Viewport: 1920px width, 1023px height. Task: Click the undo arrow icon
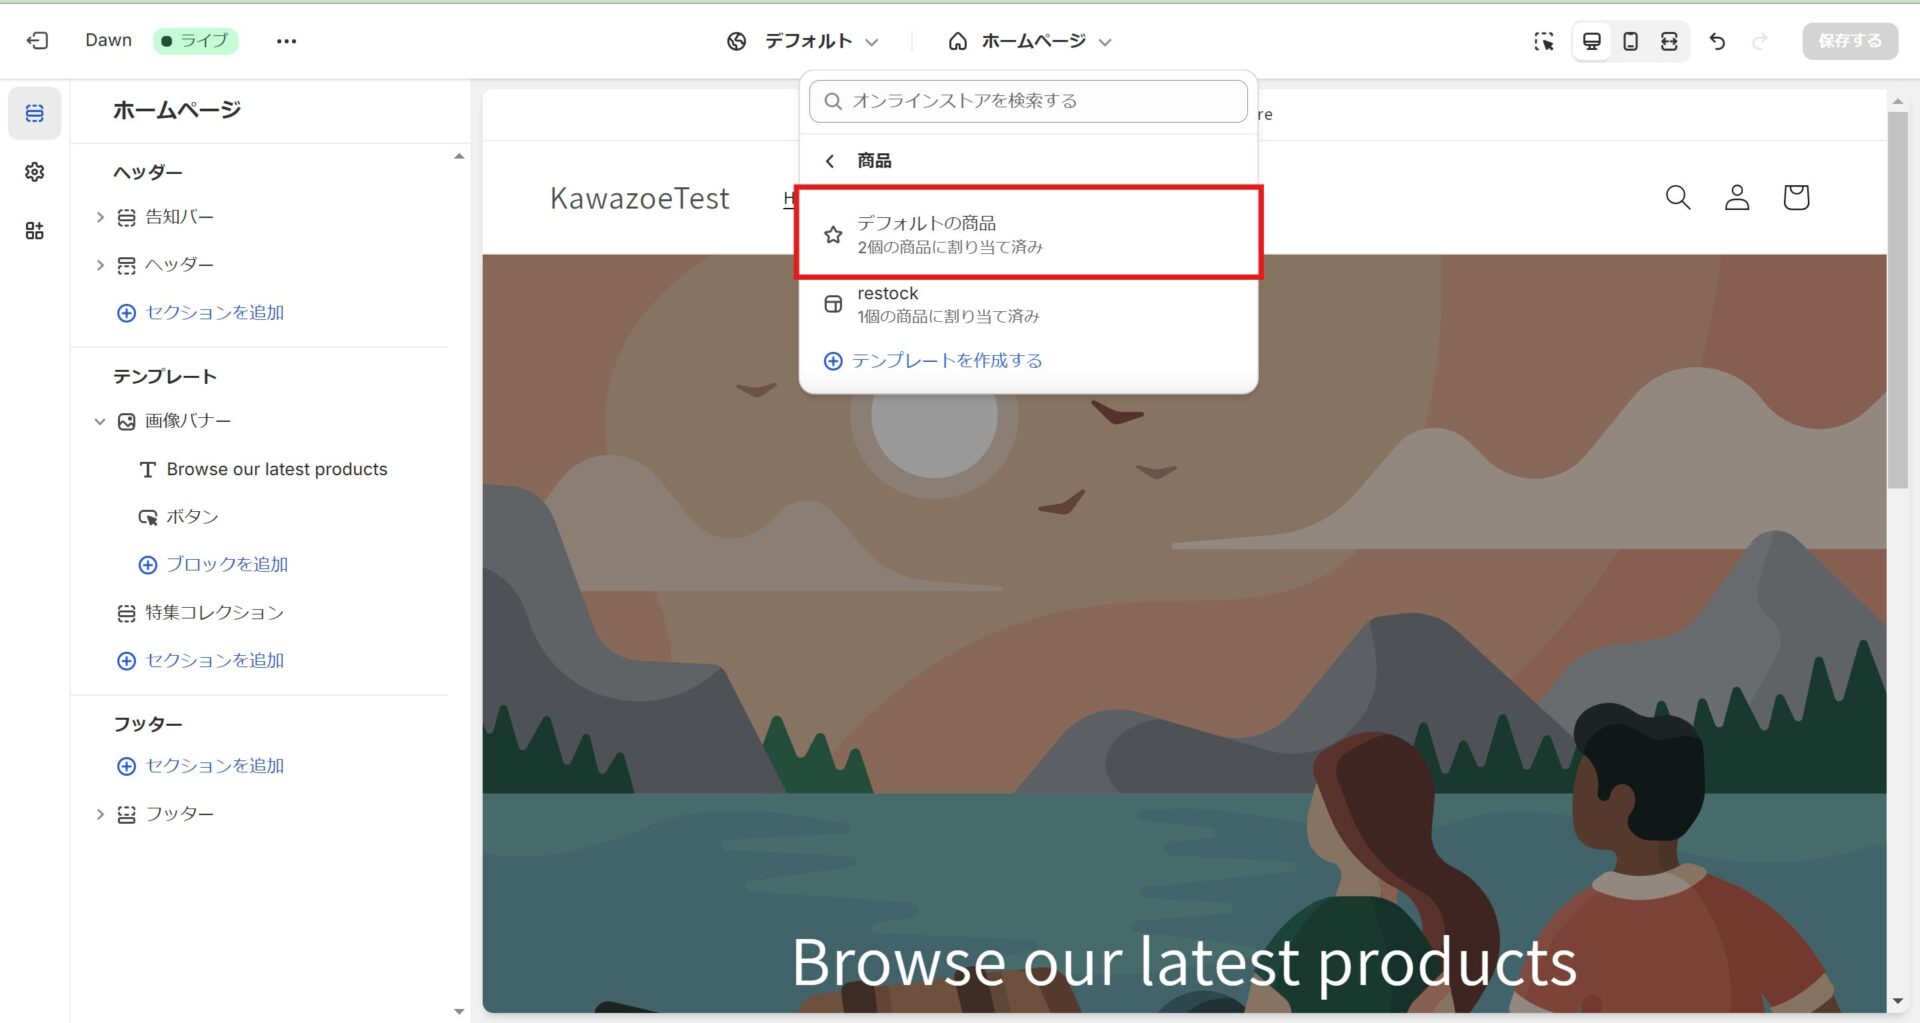1717,41
